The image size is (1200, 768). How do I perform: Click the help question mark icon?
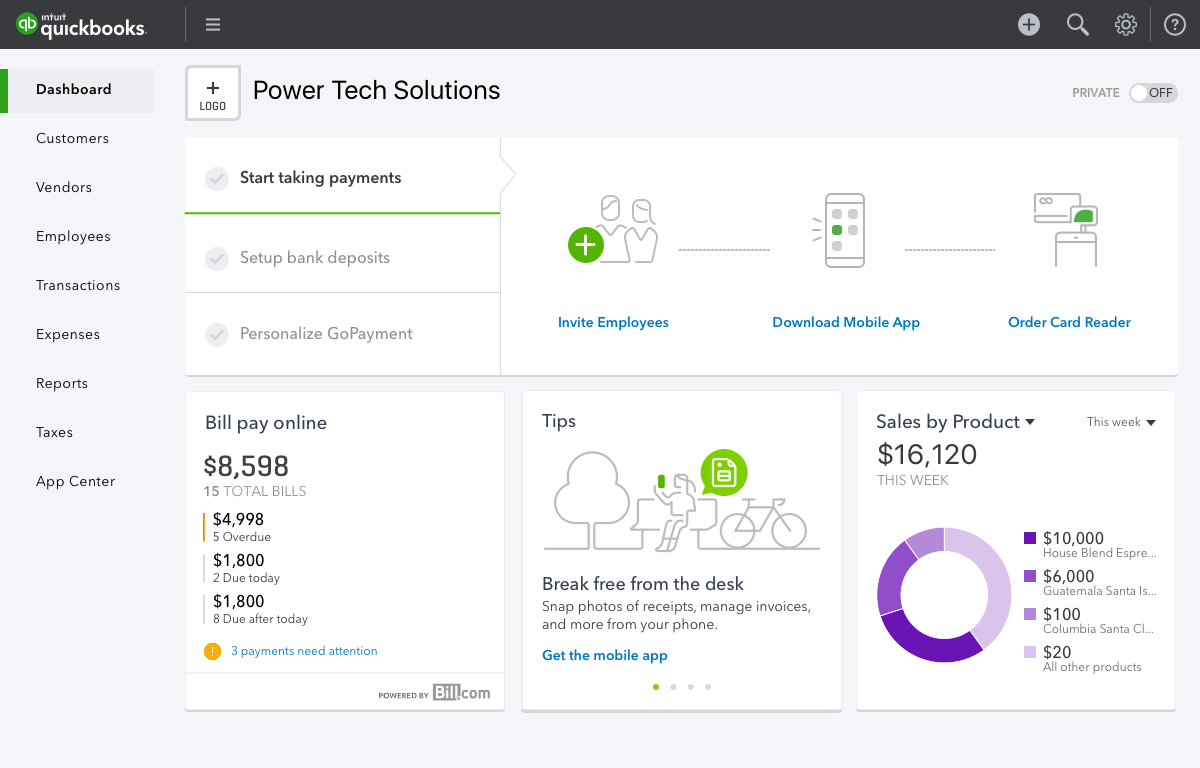click(1175, 25)
